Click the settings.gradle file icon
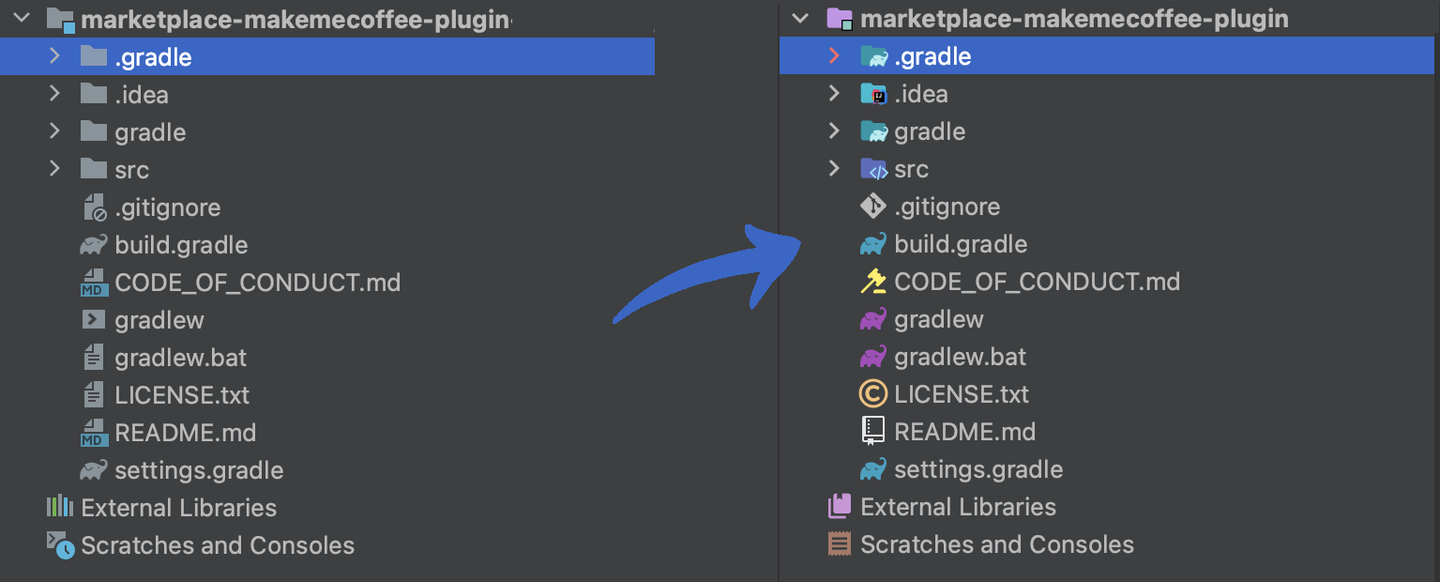This screenshot has height=582, width=1440. [871, 469]
